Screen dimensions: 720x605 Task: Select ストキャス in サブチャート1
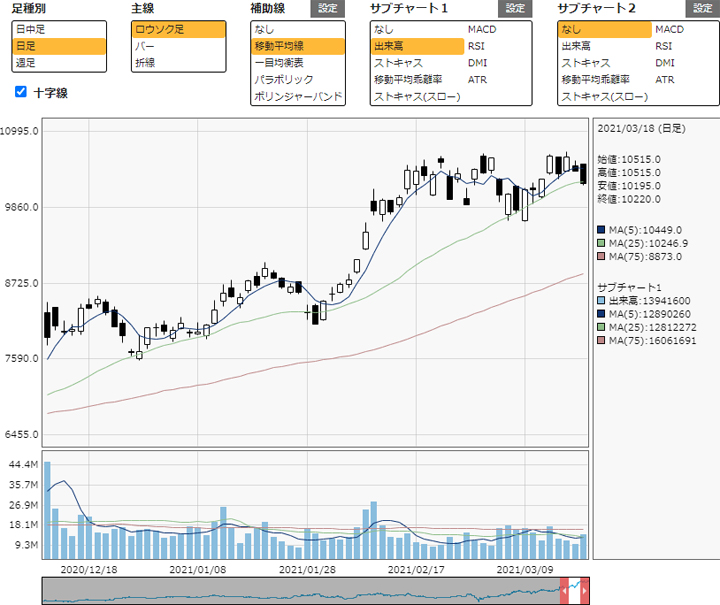tap(418, 63)
